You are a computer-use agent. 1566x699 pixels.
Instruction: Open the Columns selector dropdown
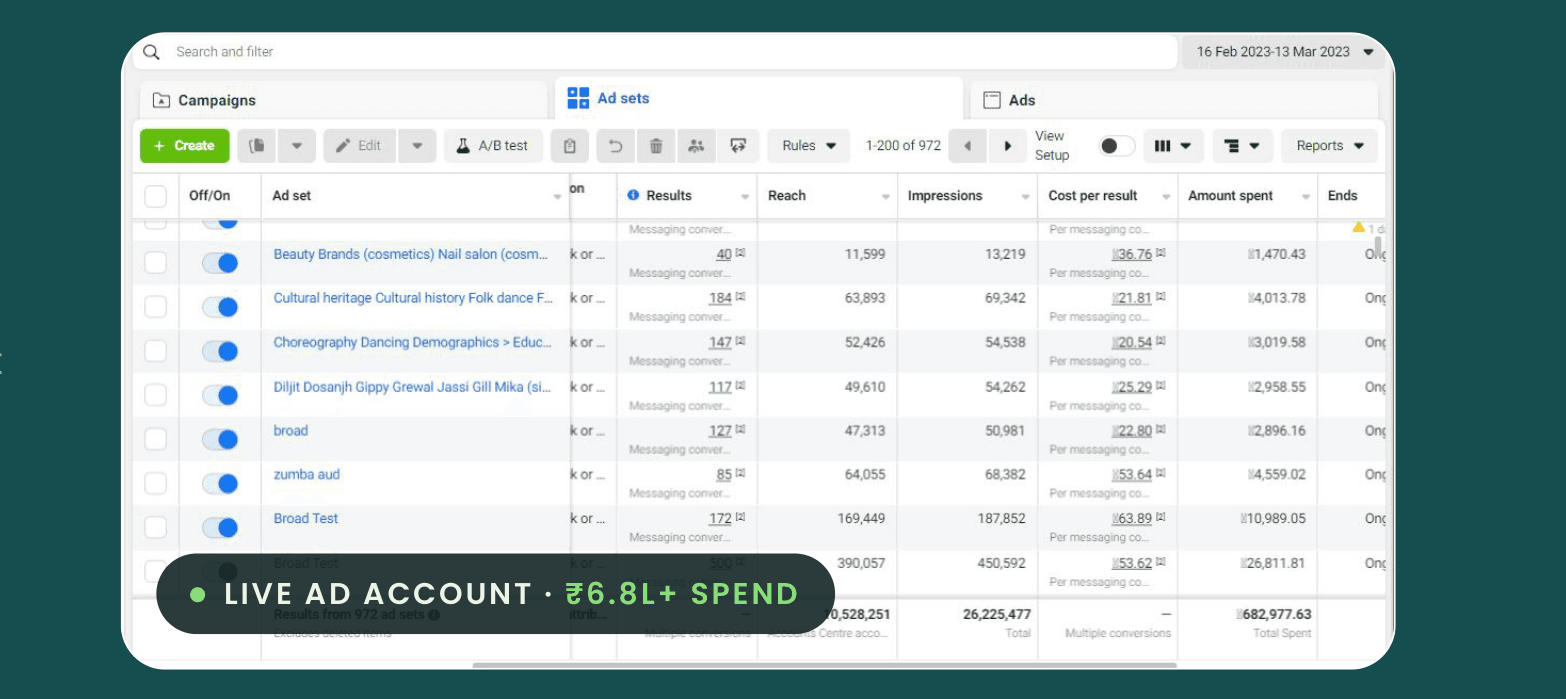click(1173, 146)
